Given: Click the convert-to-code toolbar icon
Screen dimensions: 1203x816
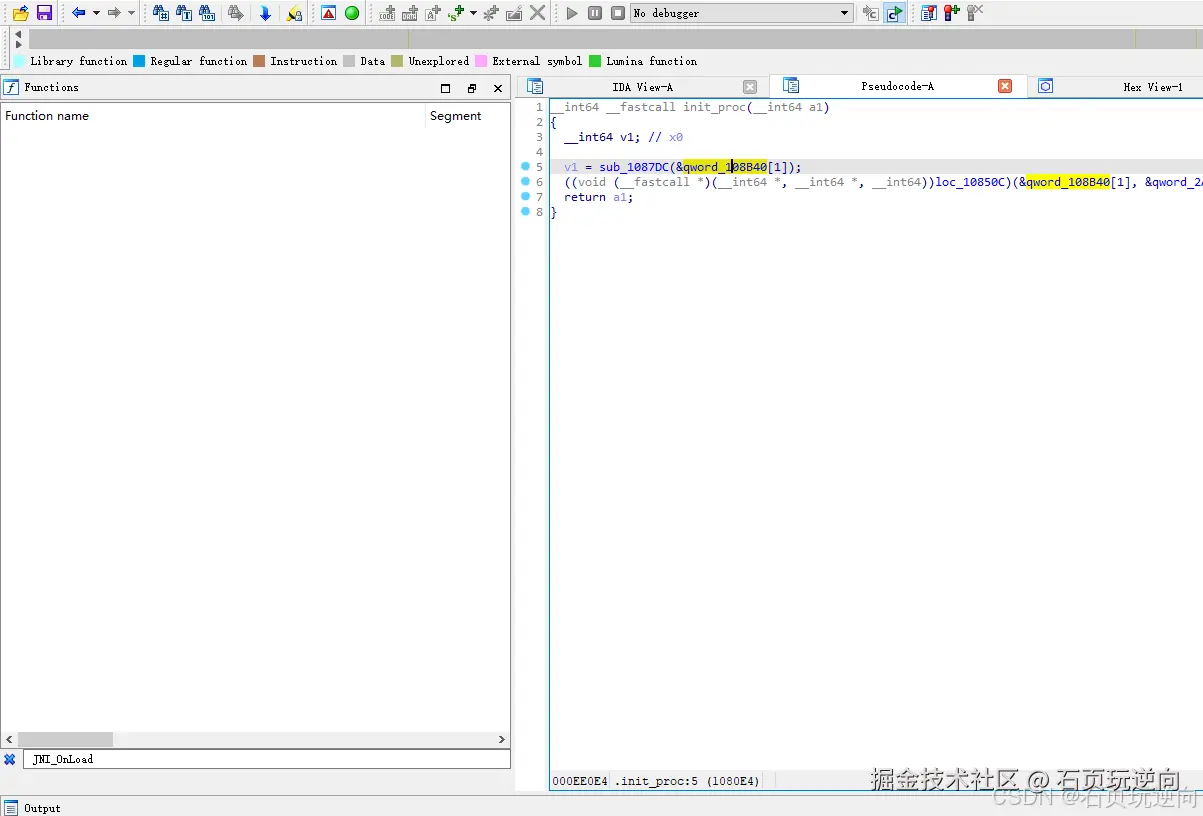Looking at the screenshot, I should [x=387, y=13].
